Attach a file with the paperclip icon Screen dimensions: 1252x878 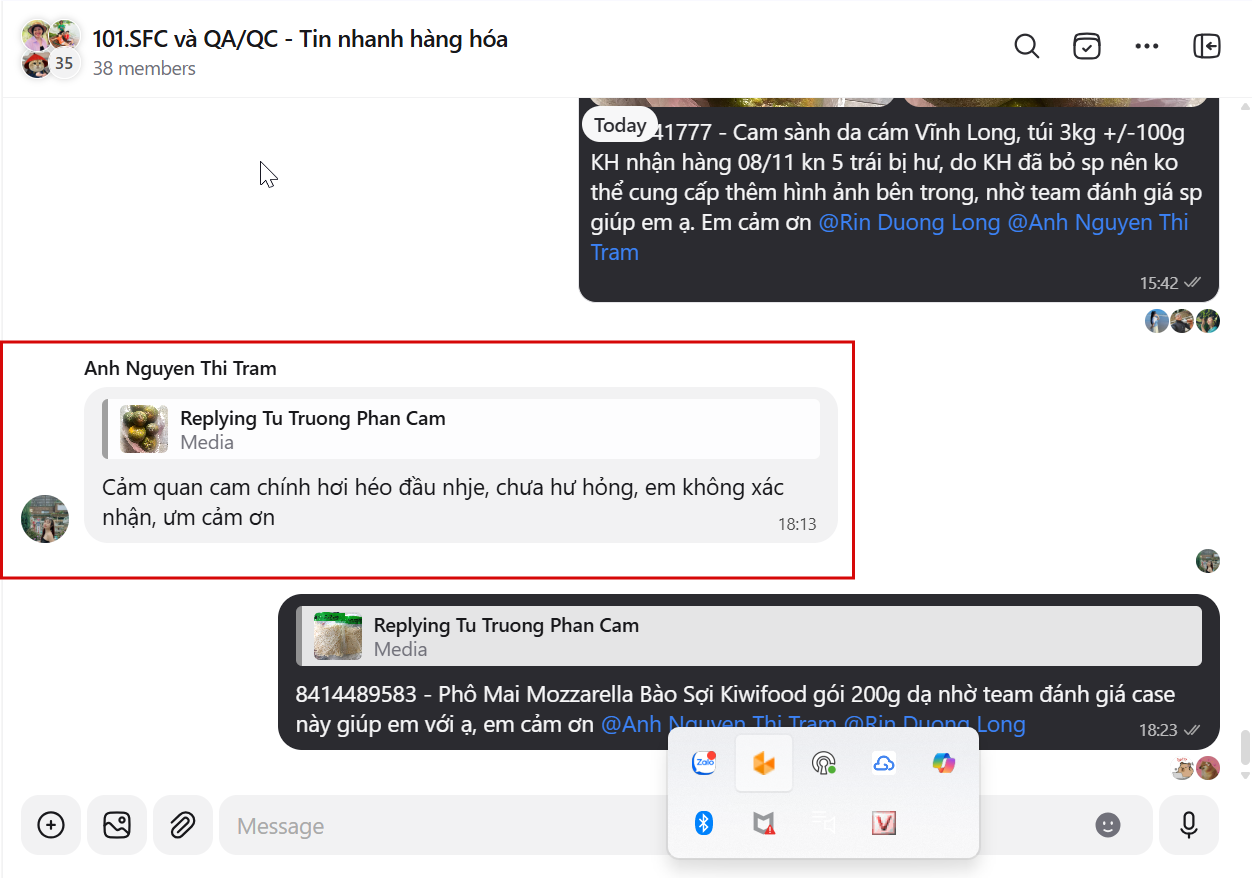click(182, 825)
